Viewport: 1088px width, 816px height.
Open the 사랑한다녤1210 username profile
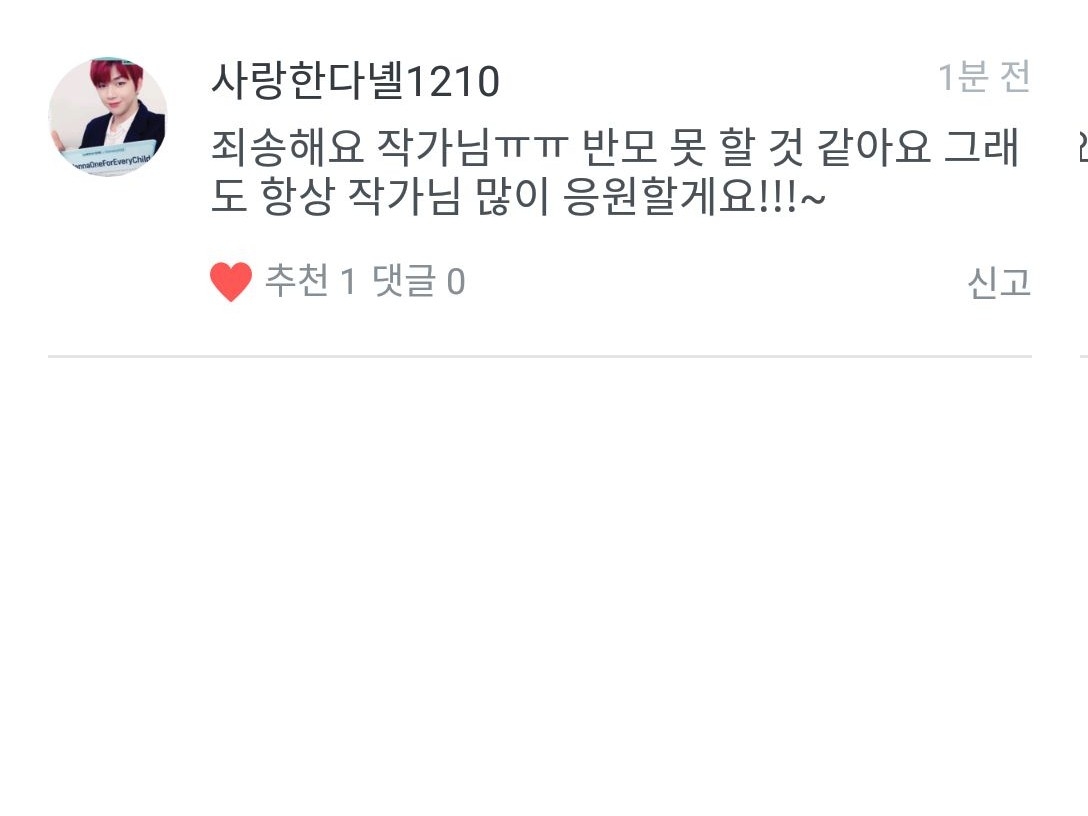tap(355, 81)
